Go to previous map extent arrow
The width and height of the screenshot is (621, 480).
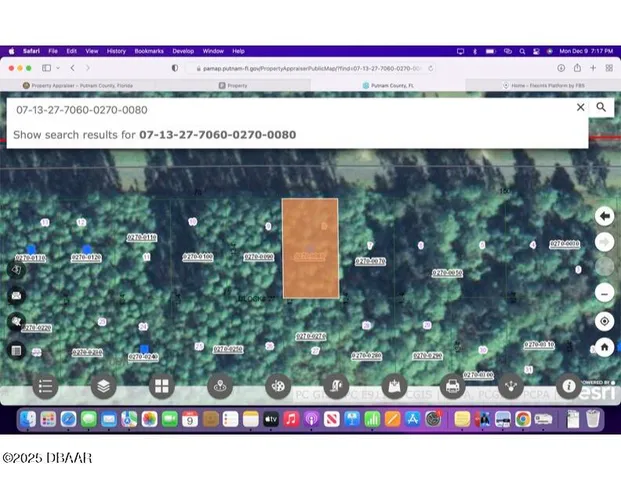point(604,216)
